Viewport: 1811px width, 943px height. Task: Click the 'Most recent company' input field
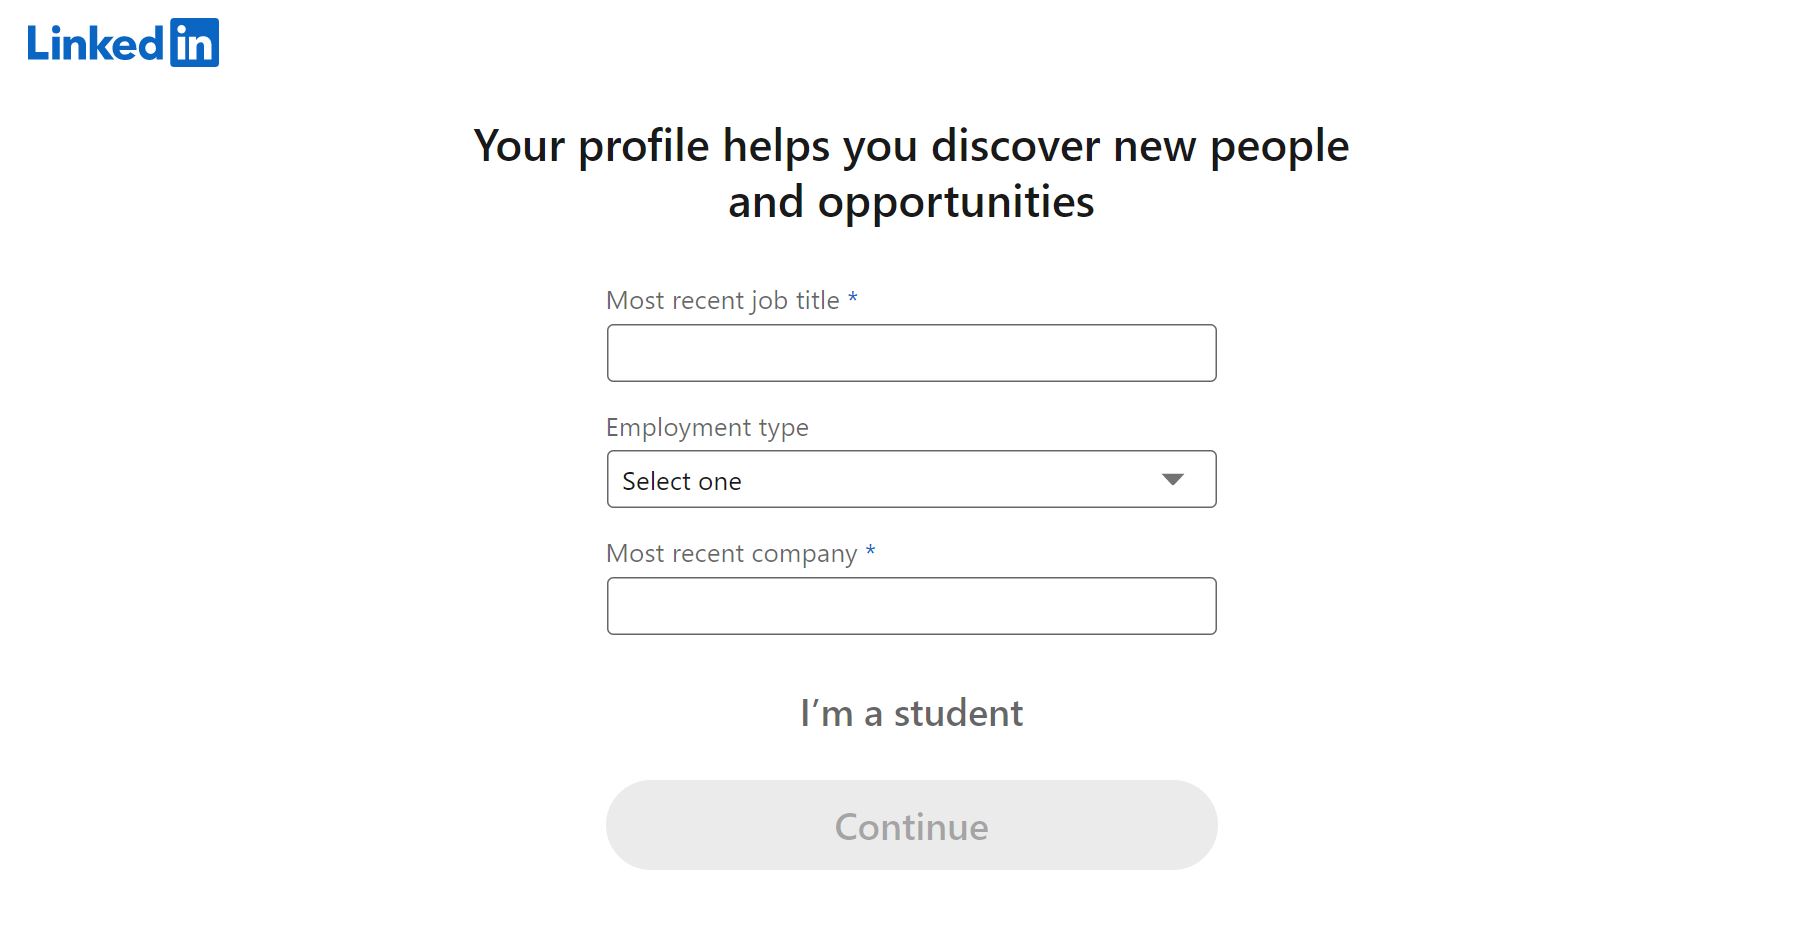pyautogui.click(x=910, y=605)
